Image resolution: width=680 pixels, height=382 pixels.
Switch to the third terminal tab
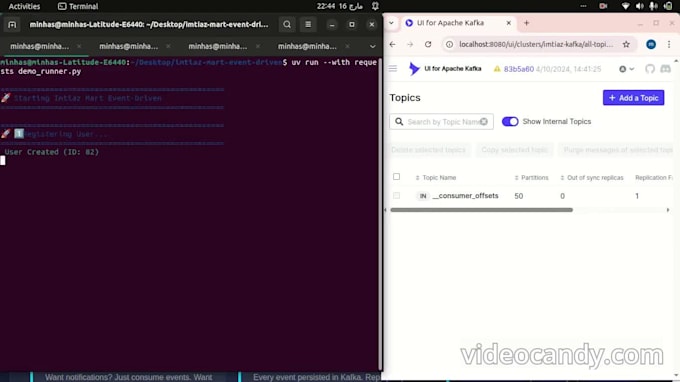pos(218,46)
